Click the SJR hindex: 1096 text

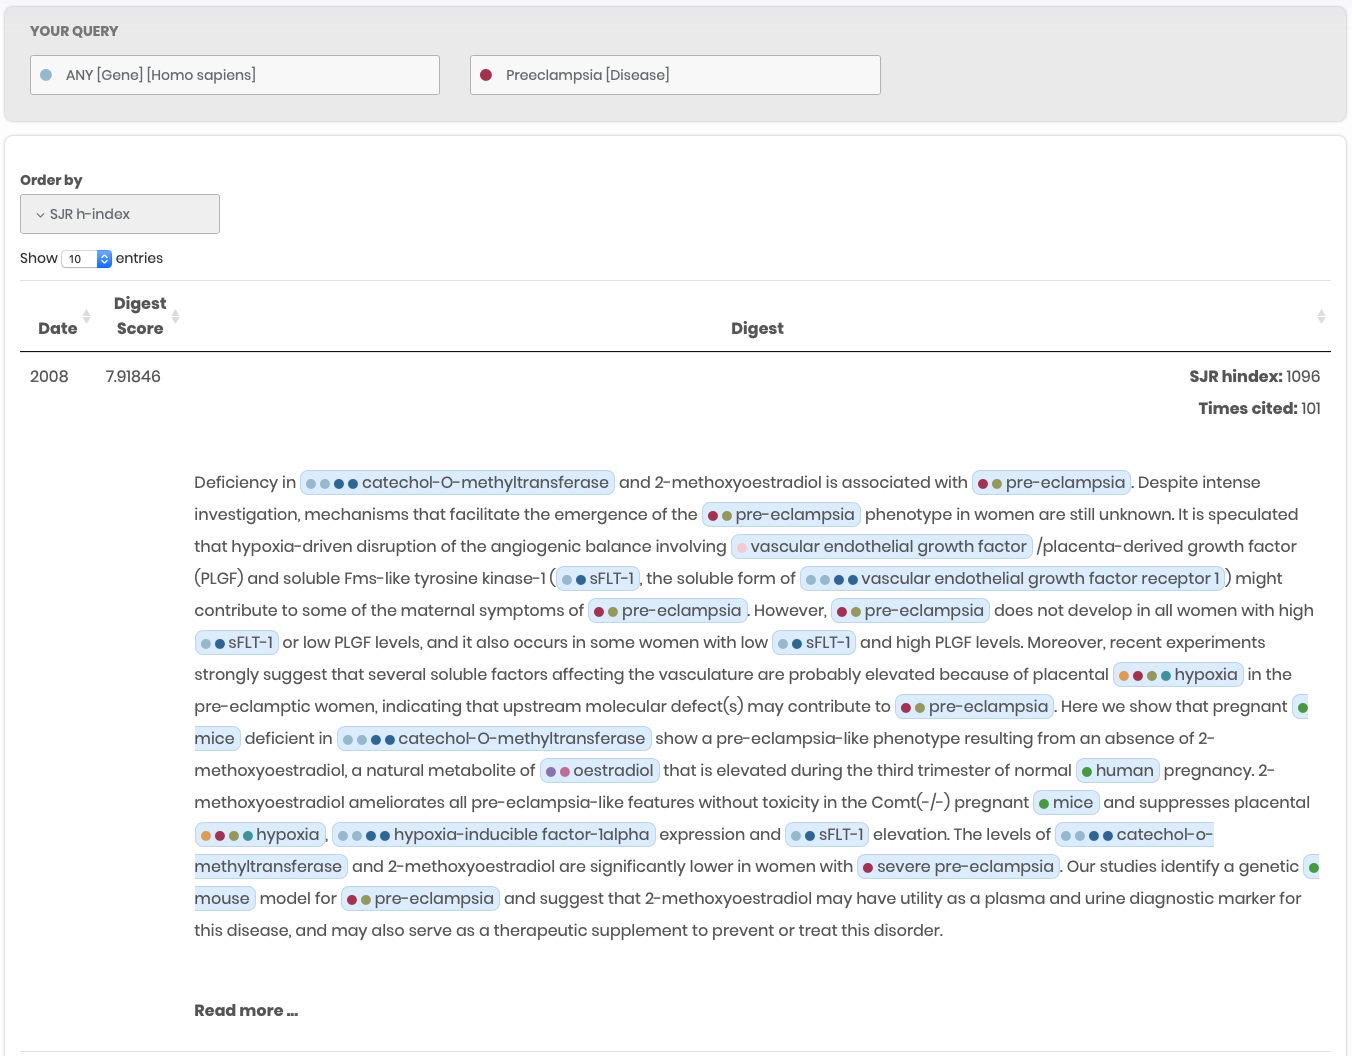(1254, 376)
